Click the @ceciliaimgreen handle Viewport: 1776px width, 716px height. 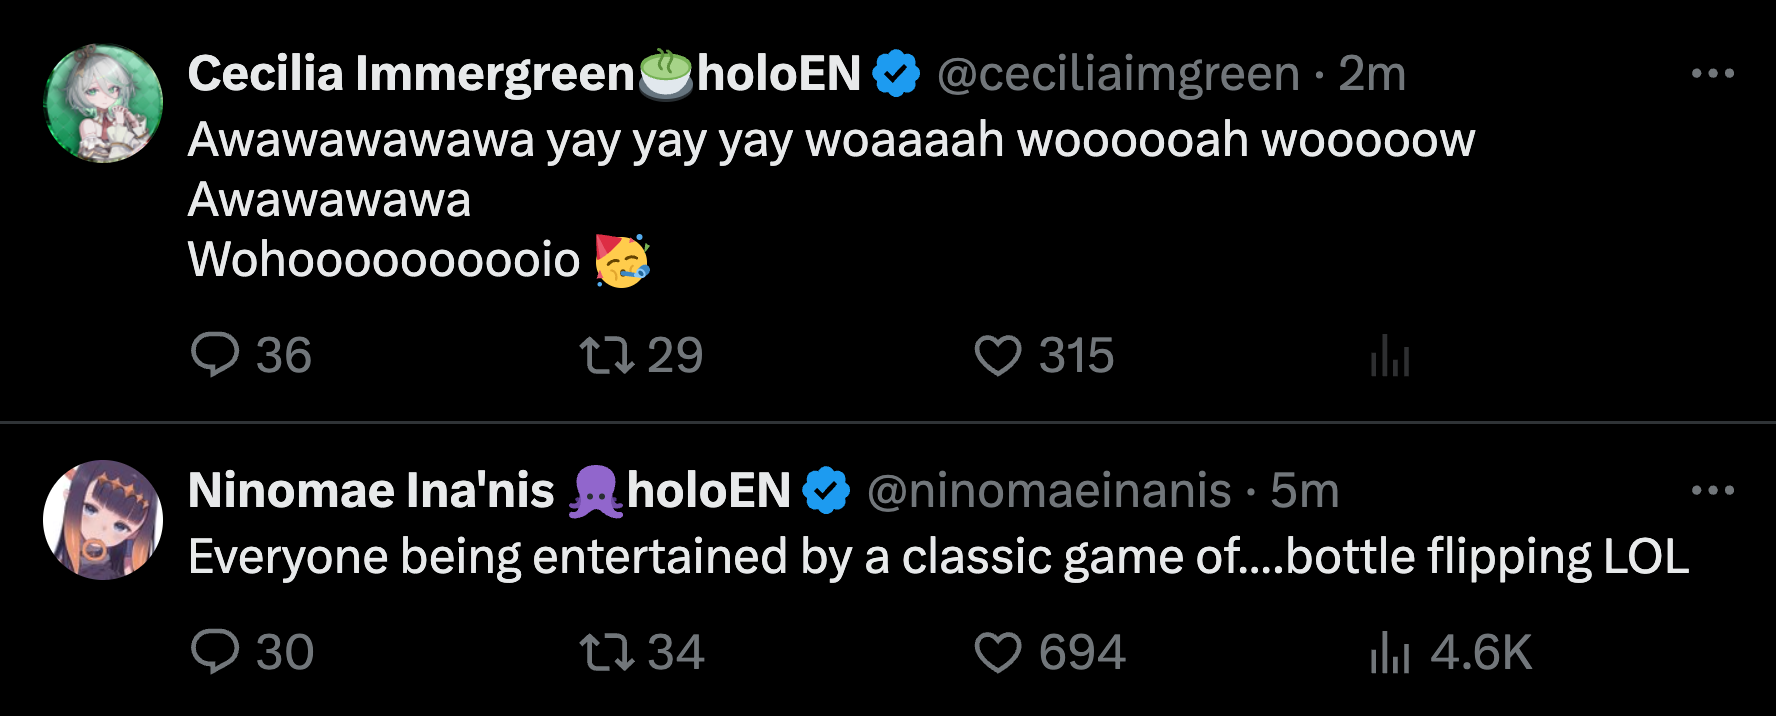click(x=1118, y=74)
